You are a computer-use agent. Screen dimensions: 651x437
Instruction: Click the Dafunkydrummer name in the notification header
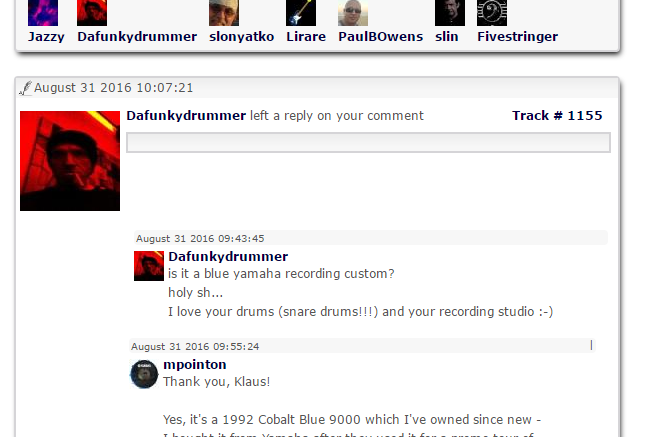tap(186, 115)
